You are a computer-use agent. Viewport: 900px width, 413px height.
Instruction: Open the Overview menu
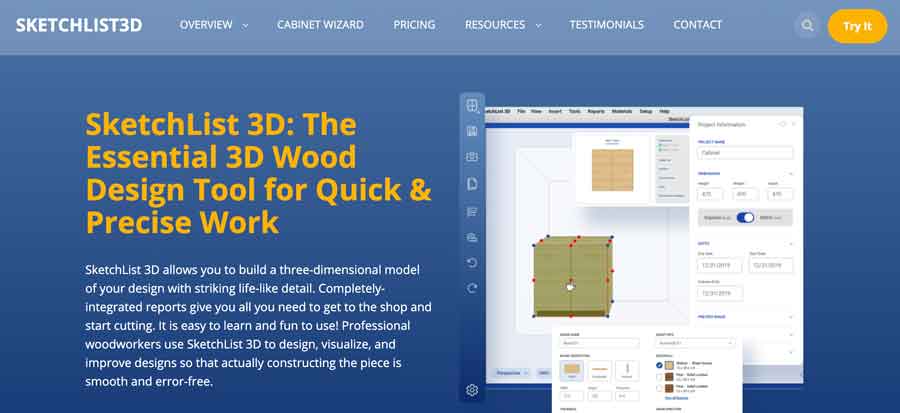pyautogui.click(x=206, y=25)
